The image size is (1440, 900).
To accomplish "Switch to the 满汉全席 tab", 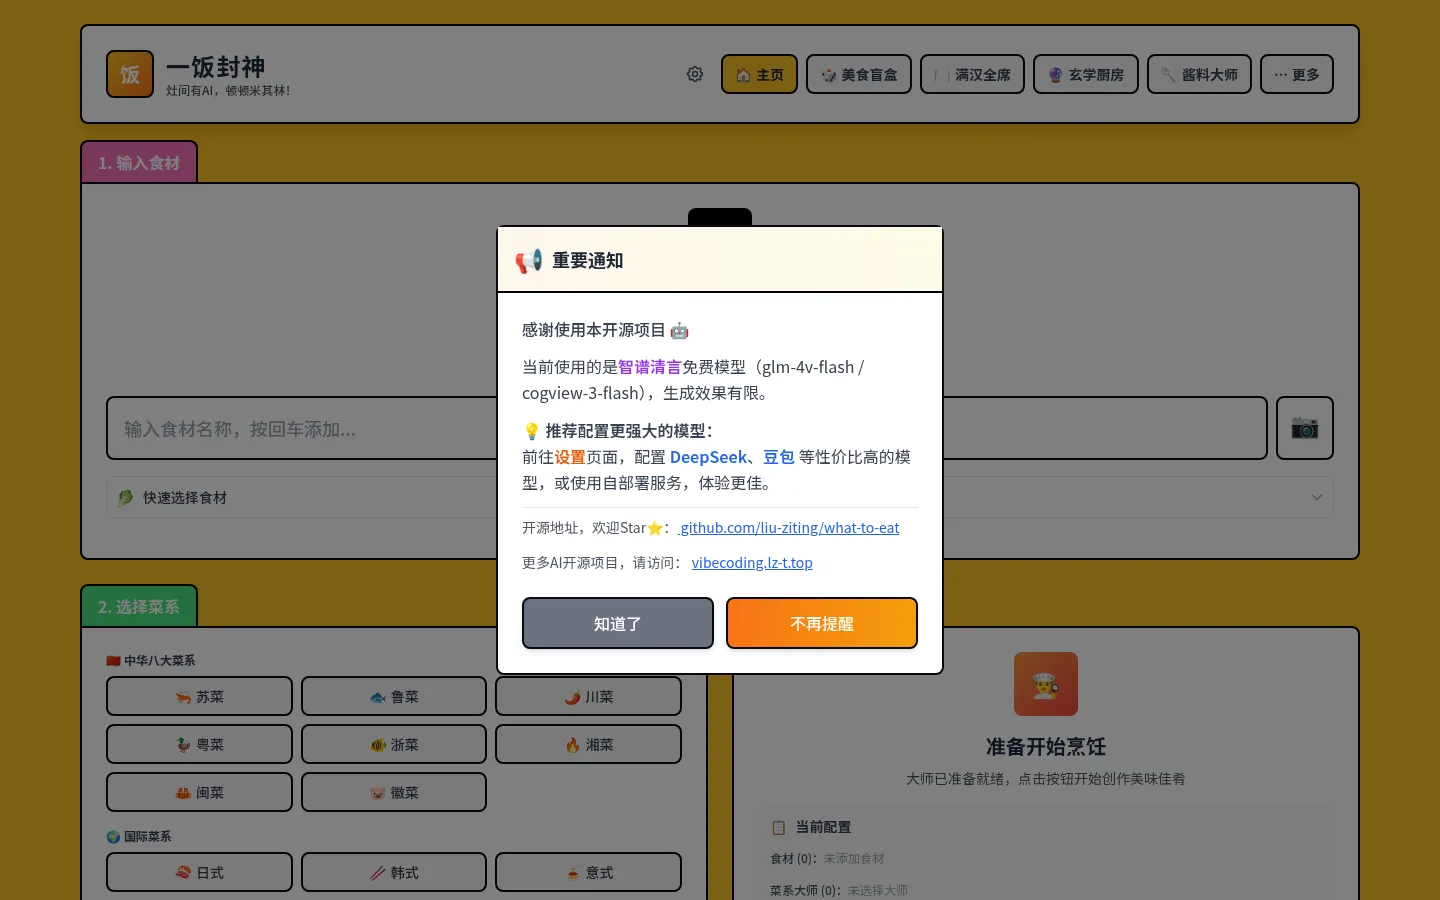I will point(972,74).
